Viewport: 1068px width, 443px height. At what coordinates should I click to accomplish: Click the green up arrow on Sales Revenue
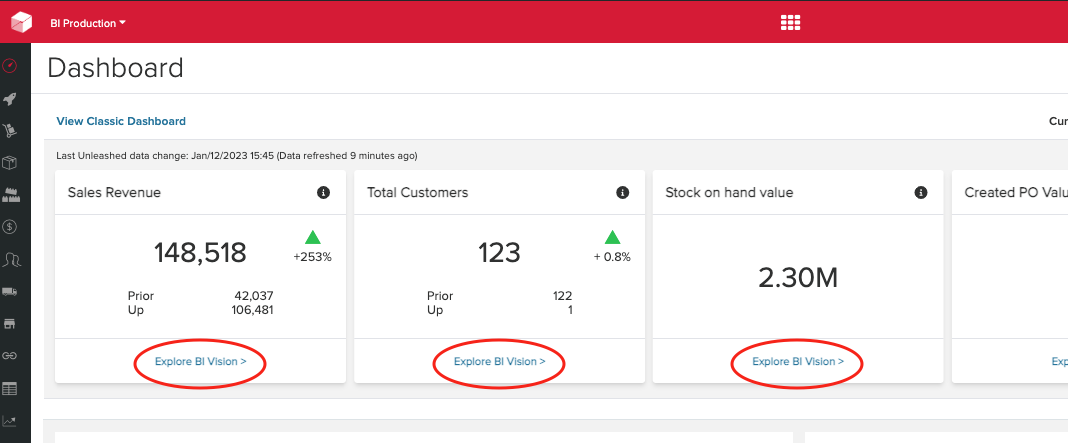tap(313, 237)
